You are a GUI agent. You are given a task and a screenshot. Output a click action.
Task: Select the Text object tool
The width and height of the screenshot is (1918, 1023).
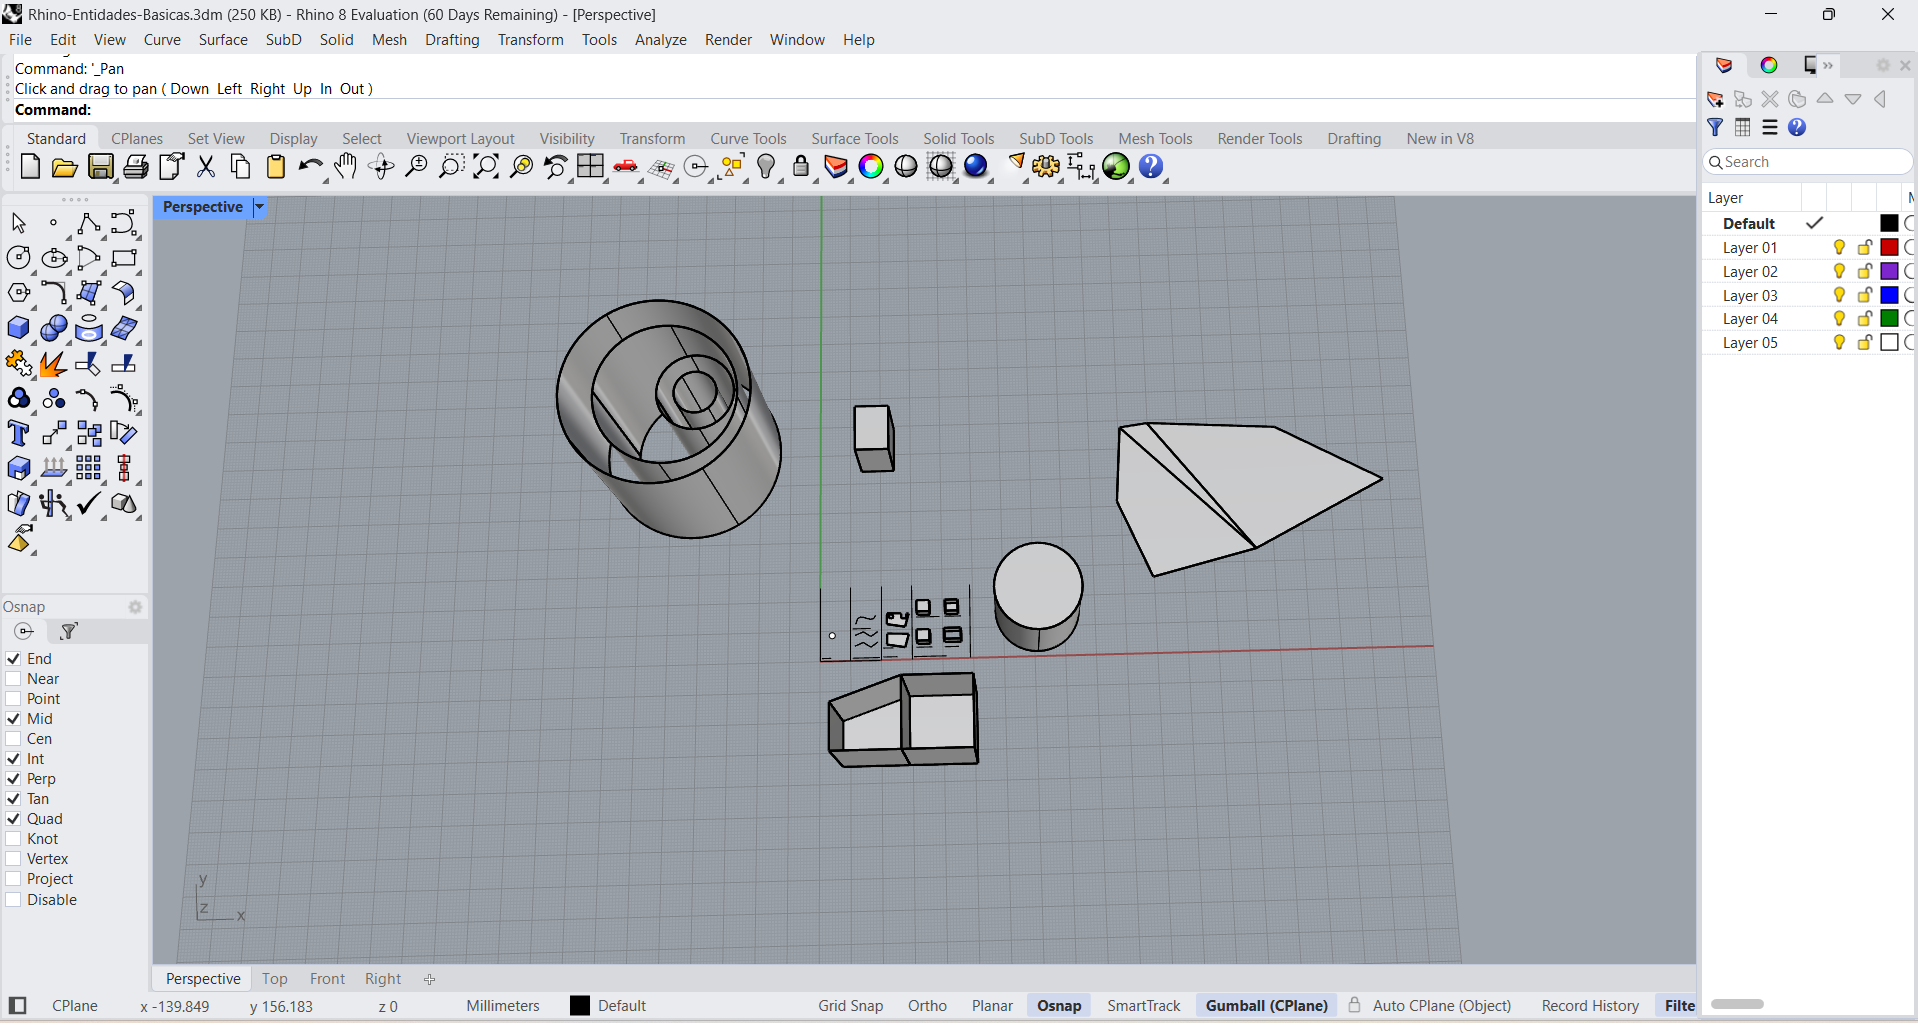pos(18,433)
